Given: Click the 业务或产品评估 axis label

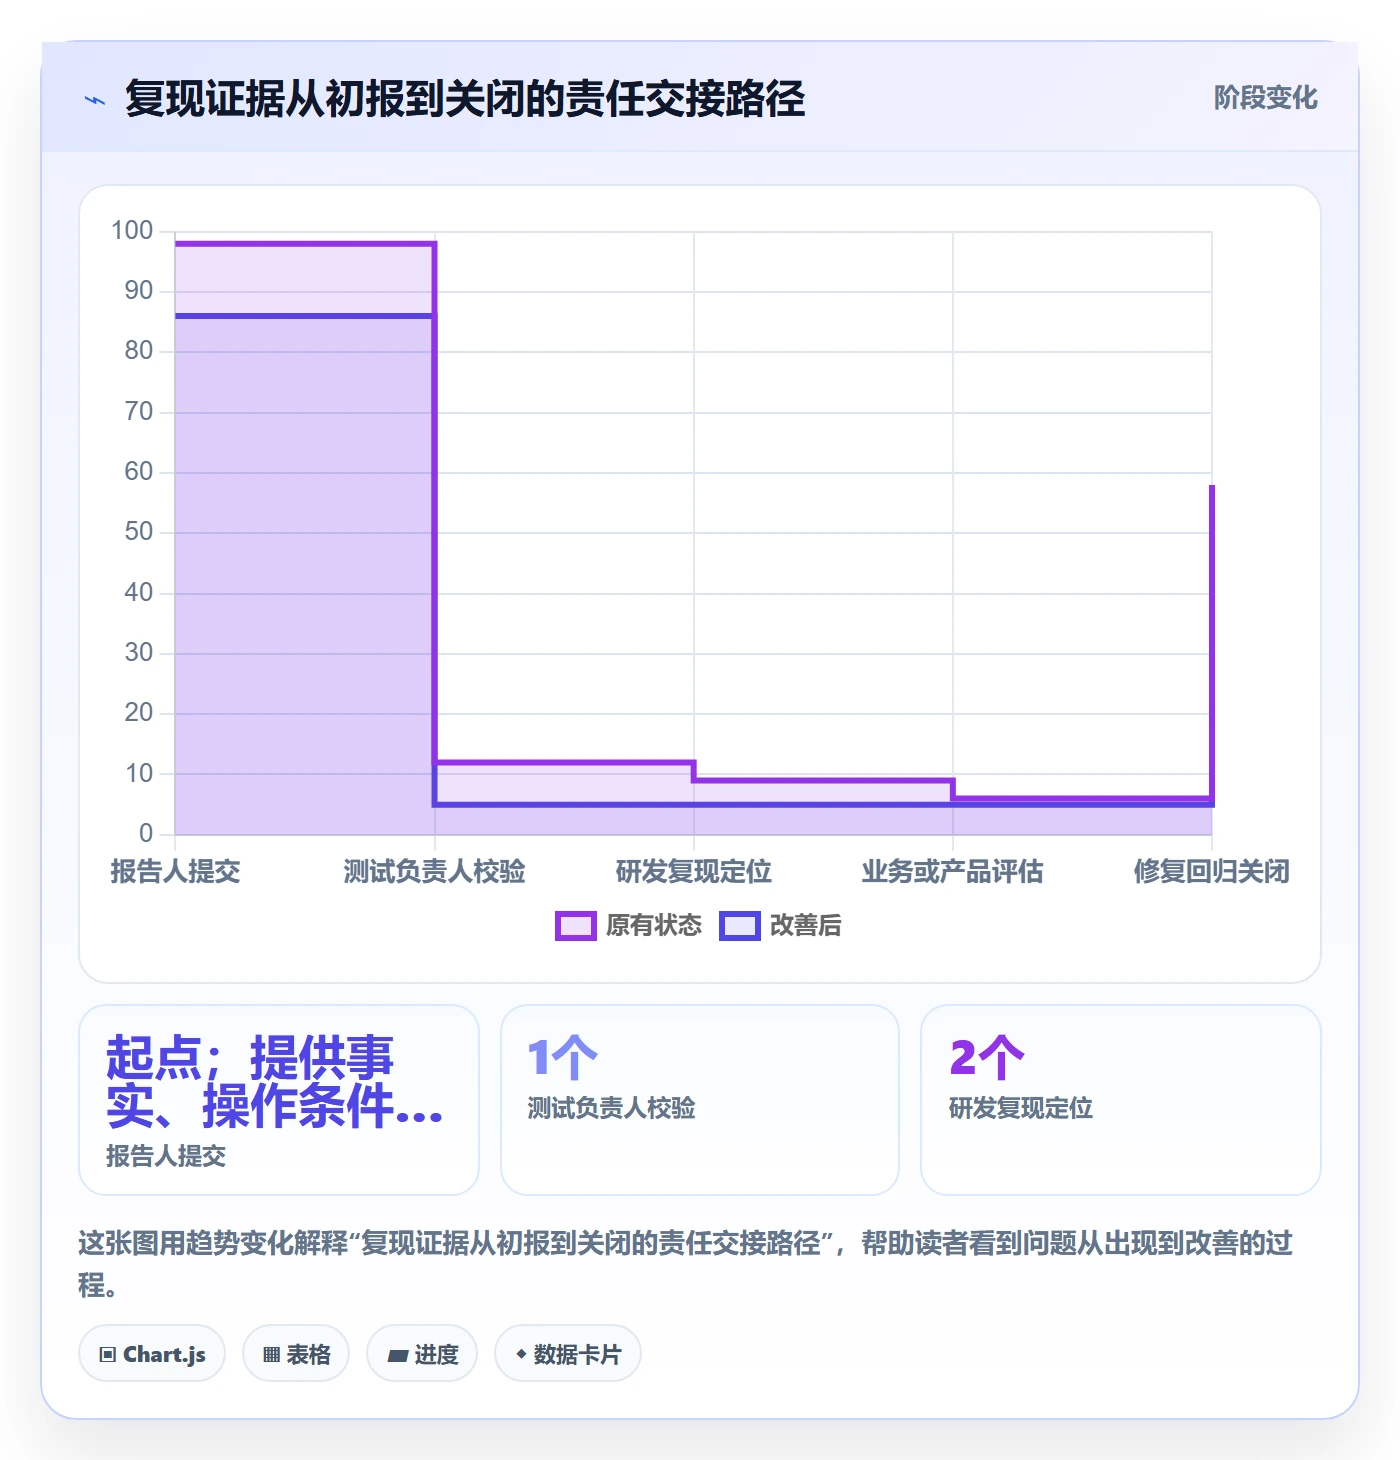Looking at the screenshot, I should pyautogui.click(x=952, y=872).
